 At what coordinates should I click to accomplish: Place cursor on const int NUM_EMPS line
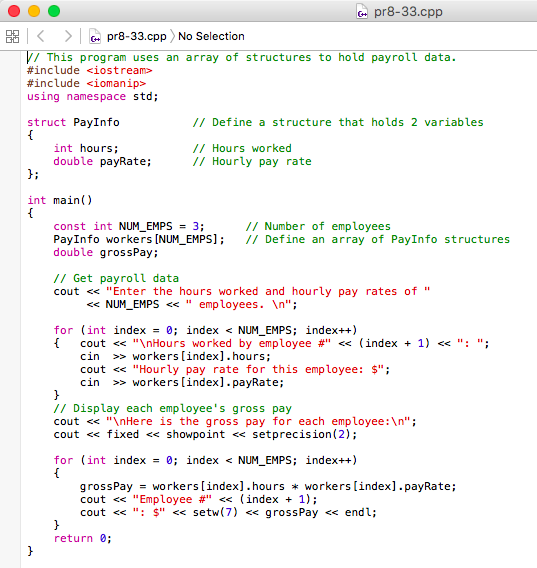click(x=129, y=226)
